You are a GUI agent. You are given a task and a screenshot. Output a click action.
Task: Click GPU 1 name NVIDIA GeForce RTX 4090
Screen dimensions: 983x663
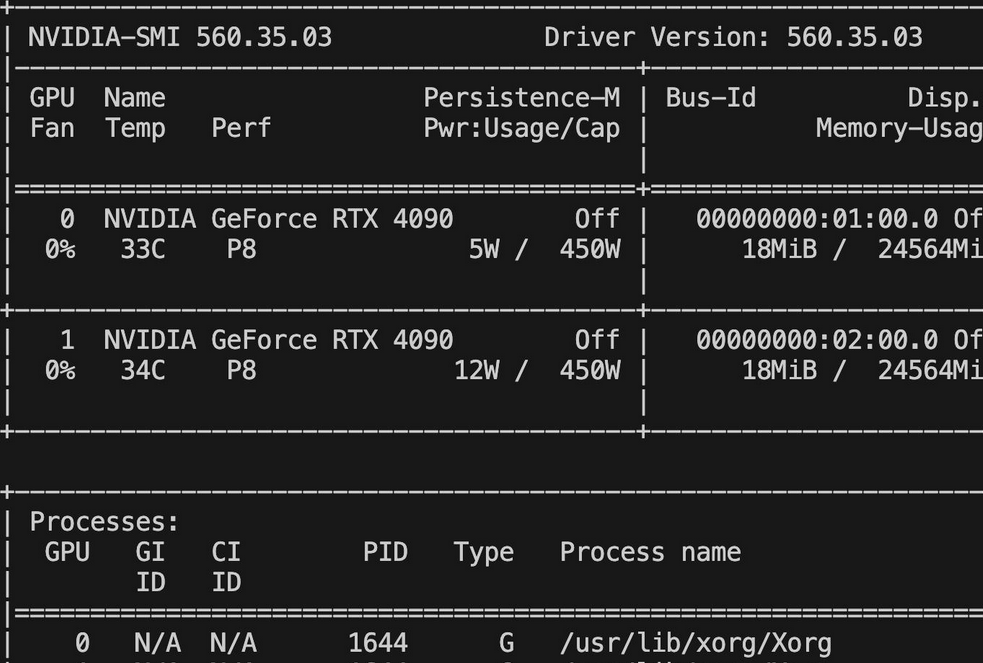tap(278, 340)
